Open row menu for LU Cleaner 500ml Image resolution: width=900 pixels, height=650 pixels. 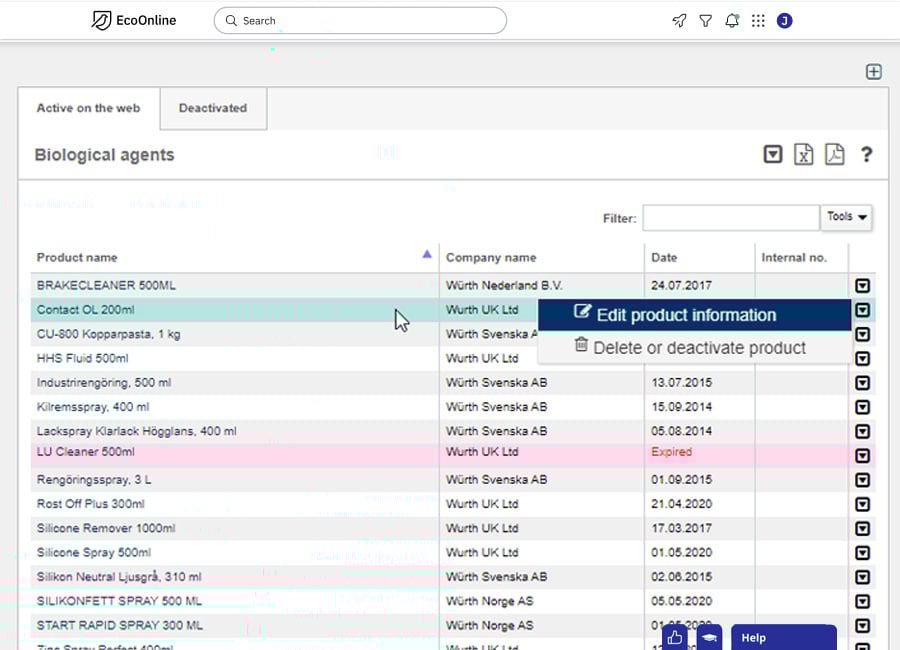click(862, 456)
